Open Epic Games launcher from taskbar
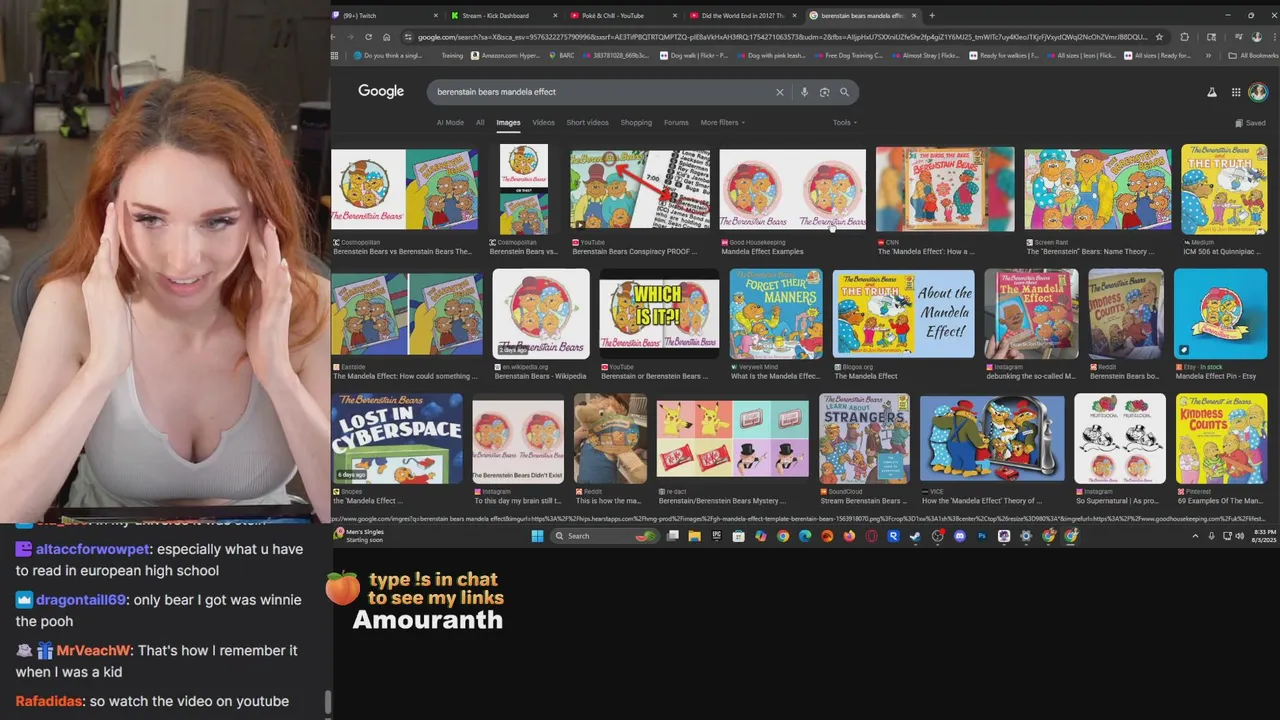Image resolution: width=1280 pixels, height=720 pixels. click(x=716, y=536)
